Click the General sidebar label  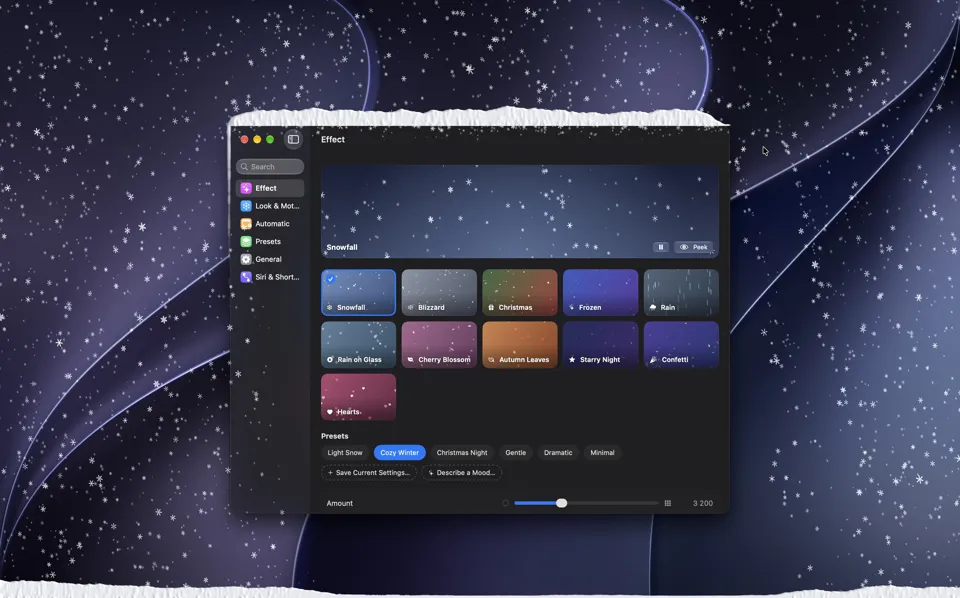coord(268,259)
